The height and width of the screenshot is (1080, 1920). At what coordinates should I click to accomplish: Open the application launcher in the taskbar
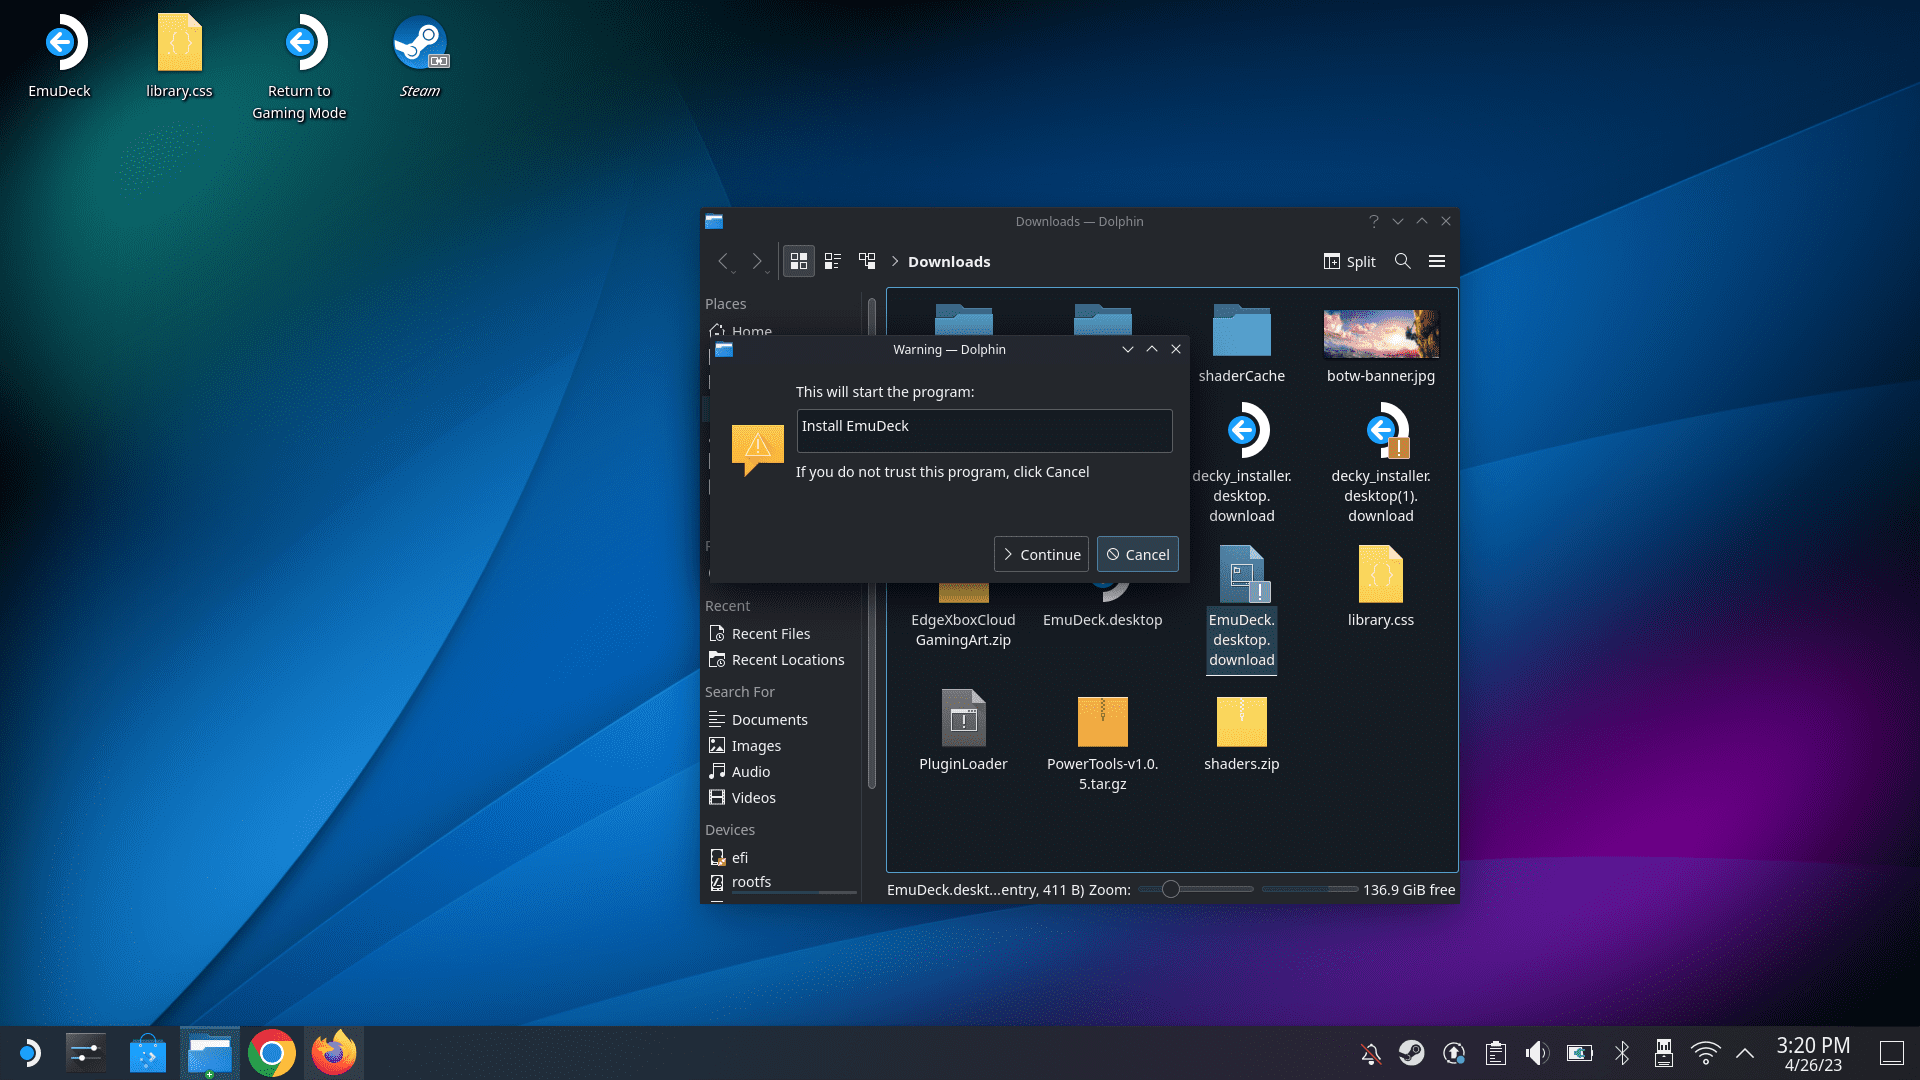[x=30, y=1053]
